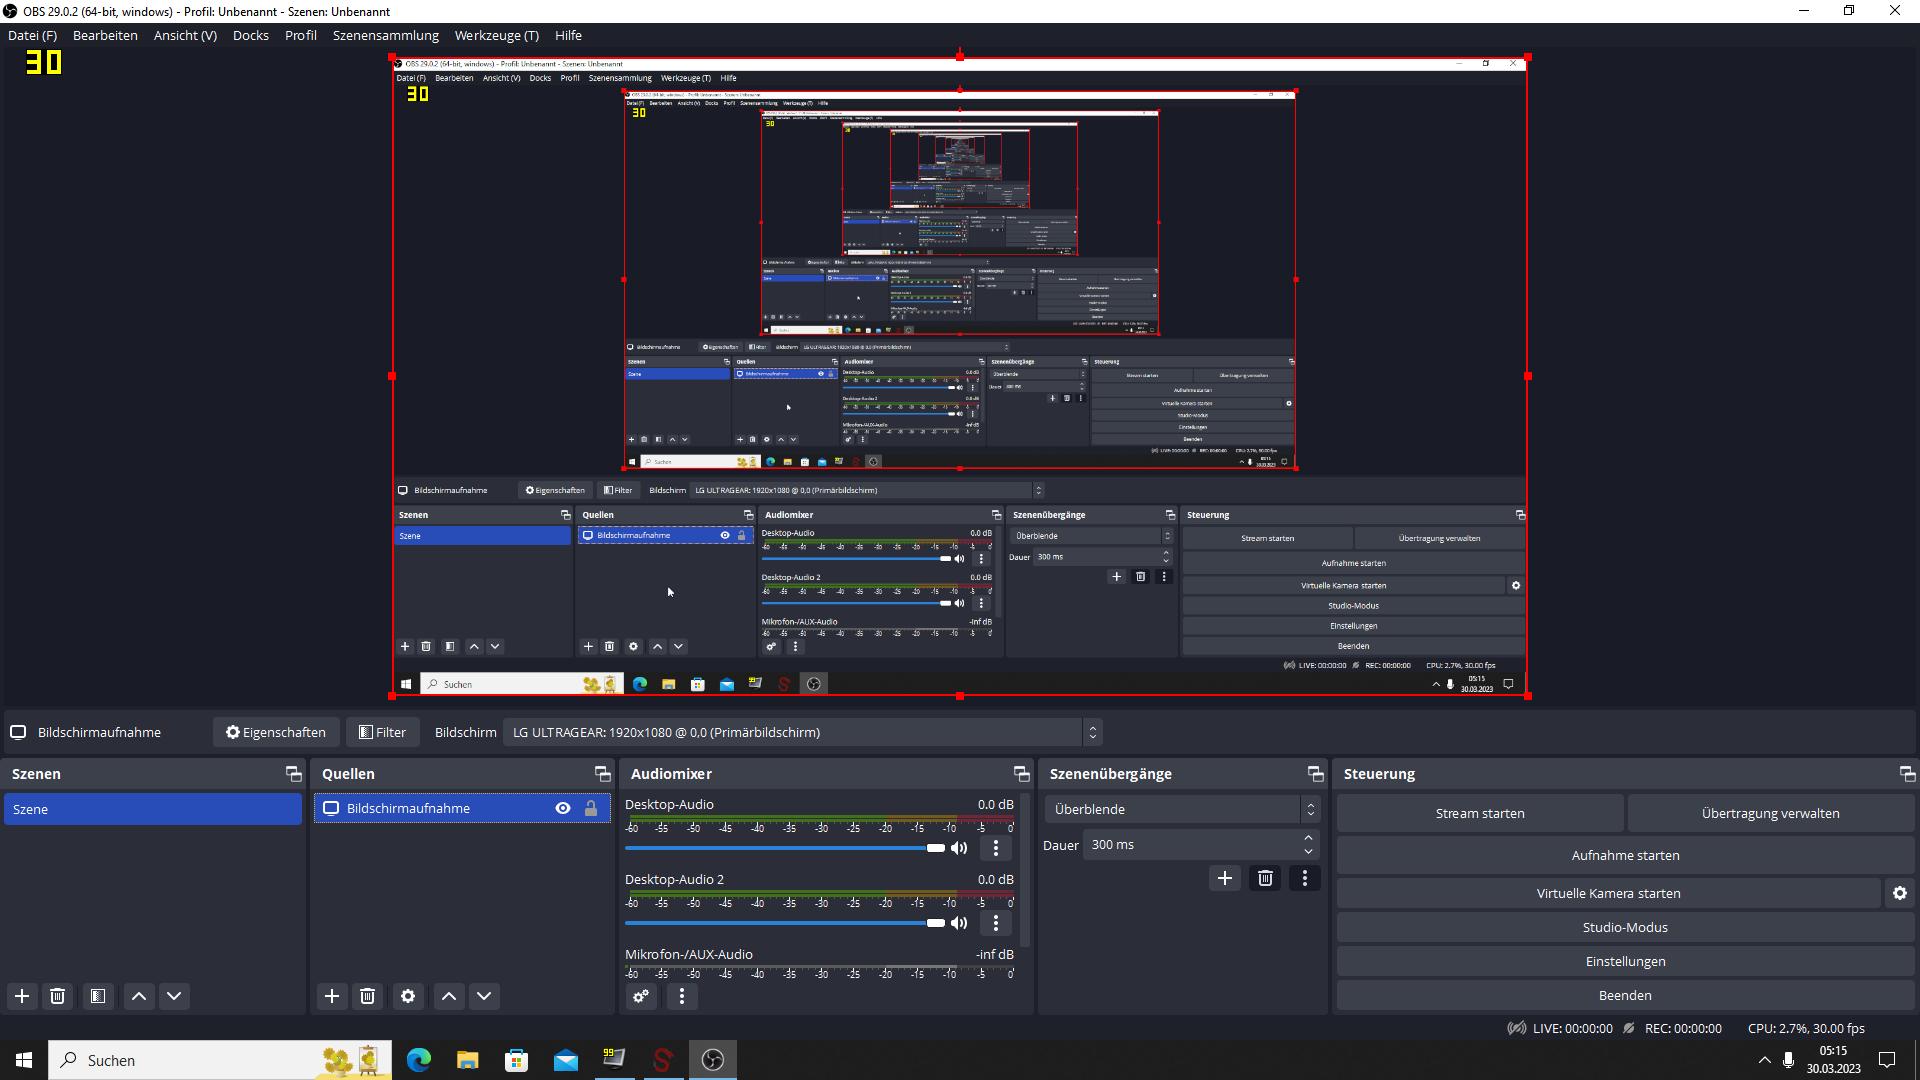Move scene down arrow in Szenen panel
The height and width of the screenshot is (1080, 1920).
click(x=174, y=996)
